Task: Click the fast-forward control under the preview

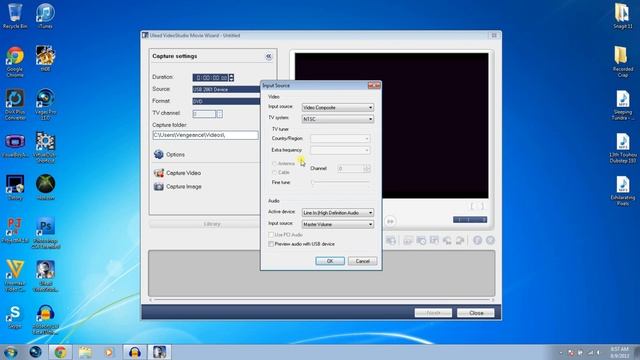Action: coord(390,221)
